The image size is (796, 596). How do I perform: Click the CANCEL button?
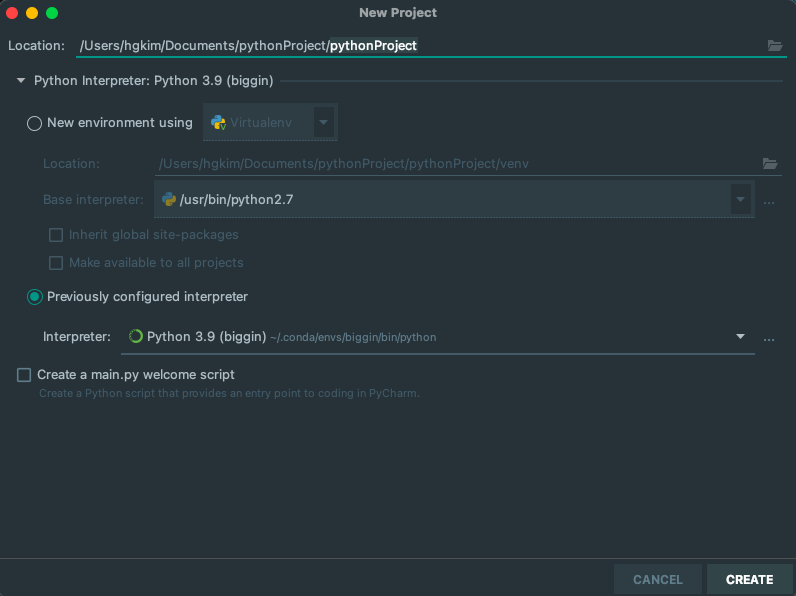(x=657, y=579)
